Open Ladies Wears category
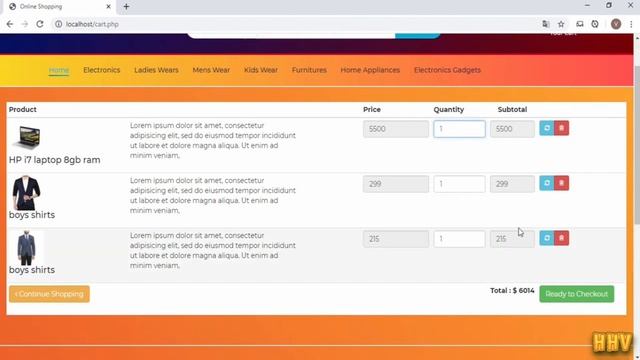Image resolution: width=640 pixels, height=360 pixels. point(156,70)
